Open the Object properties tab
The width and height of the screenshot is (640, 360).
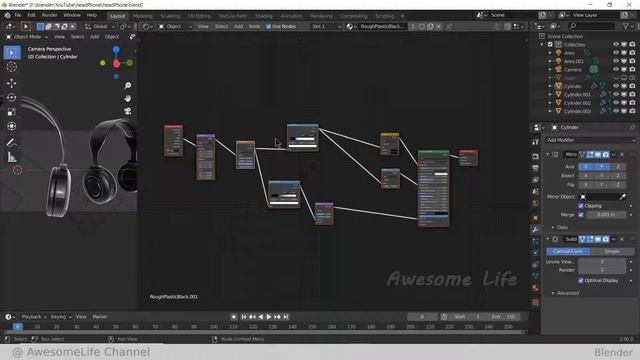pyautogui.click(x=536, y=218)
